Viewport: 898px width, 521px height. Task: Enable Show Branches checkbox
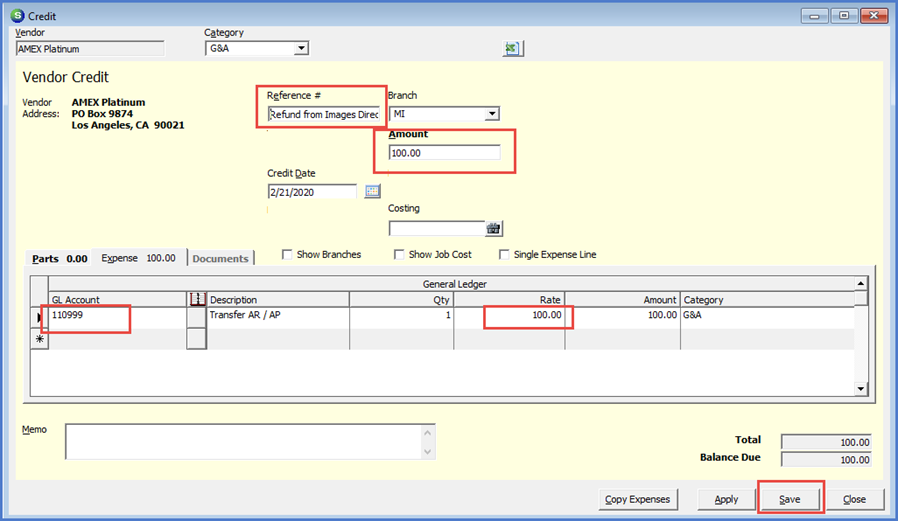(x=287, y=254)
